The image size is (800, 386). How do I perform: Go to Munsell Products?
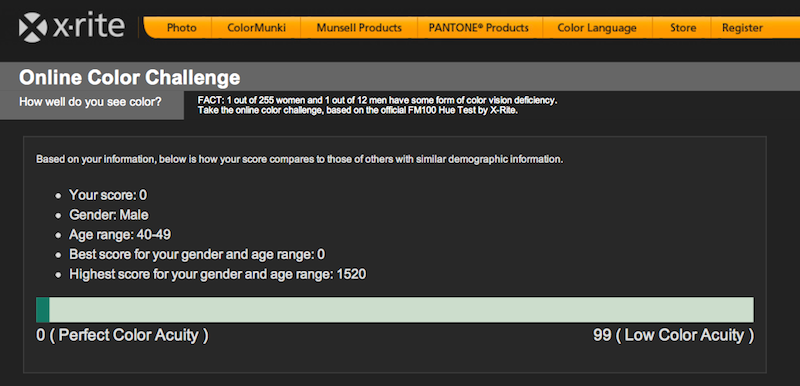tap(359, 28)
